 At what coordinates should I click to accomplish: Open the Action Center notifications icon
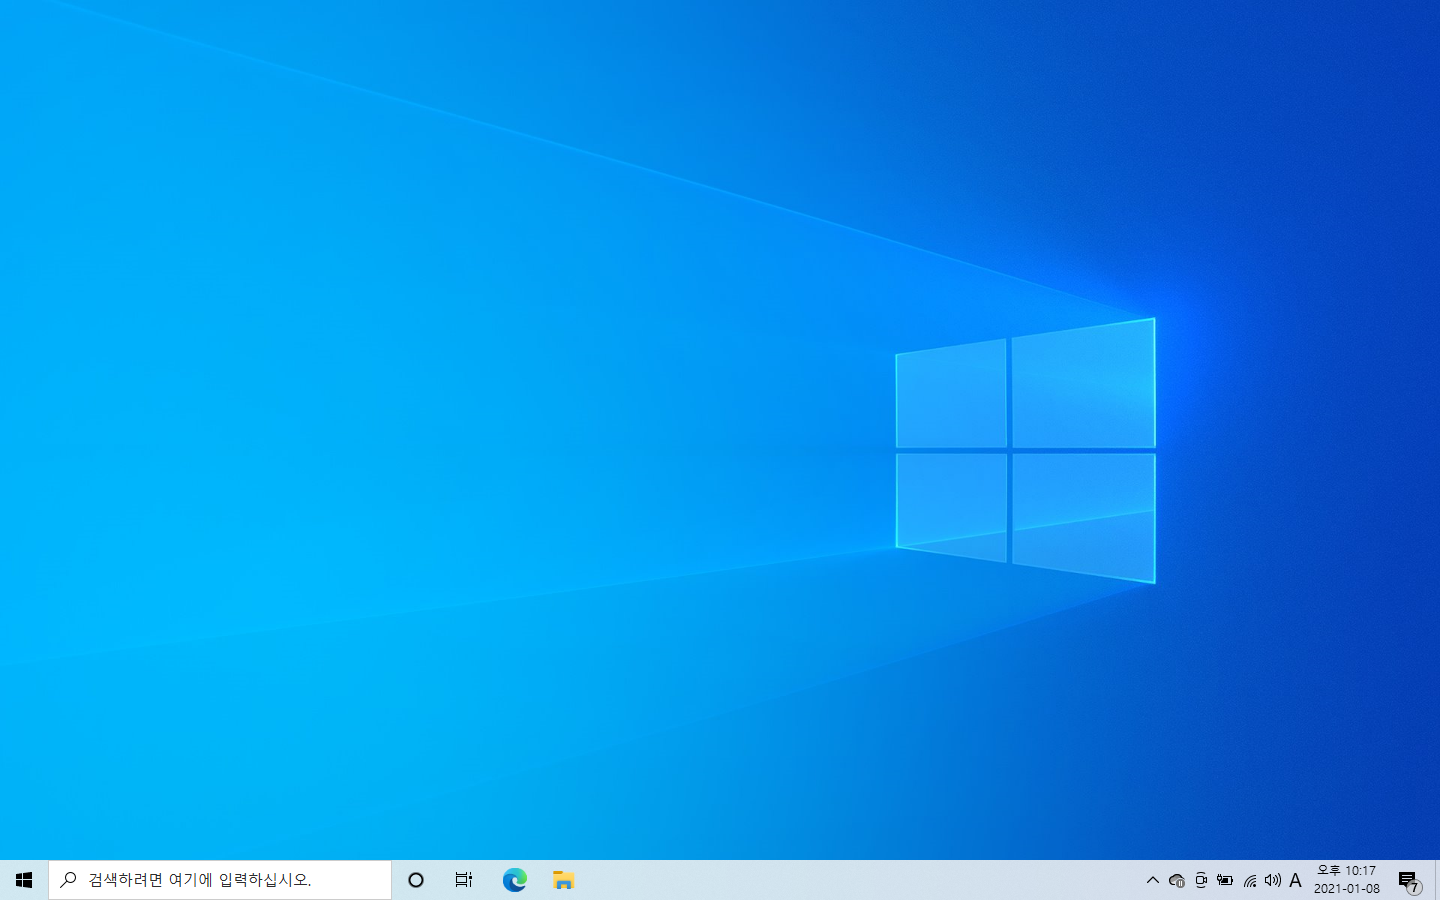point(1409,881)
